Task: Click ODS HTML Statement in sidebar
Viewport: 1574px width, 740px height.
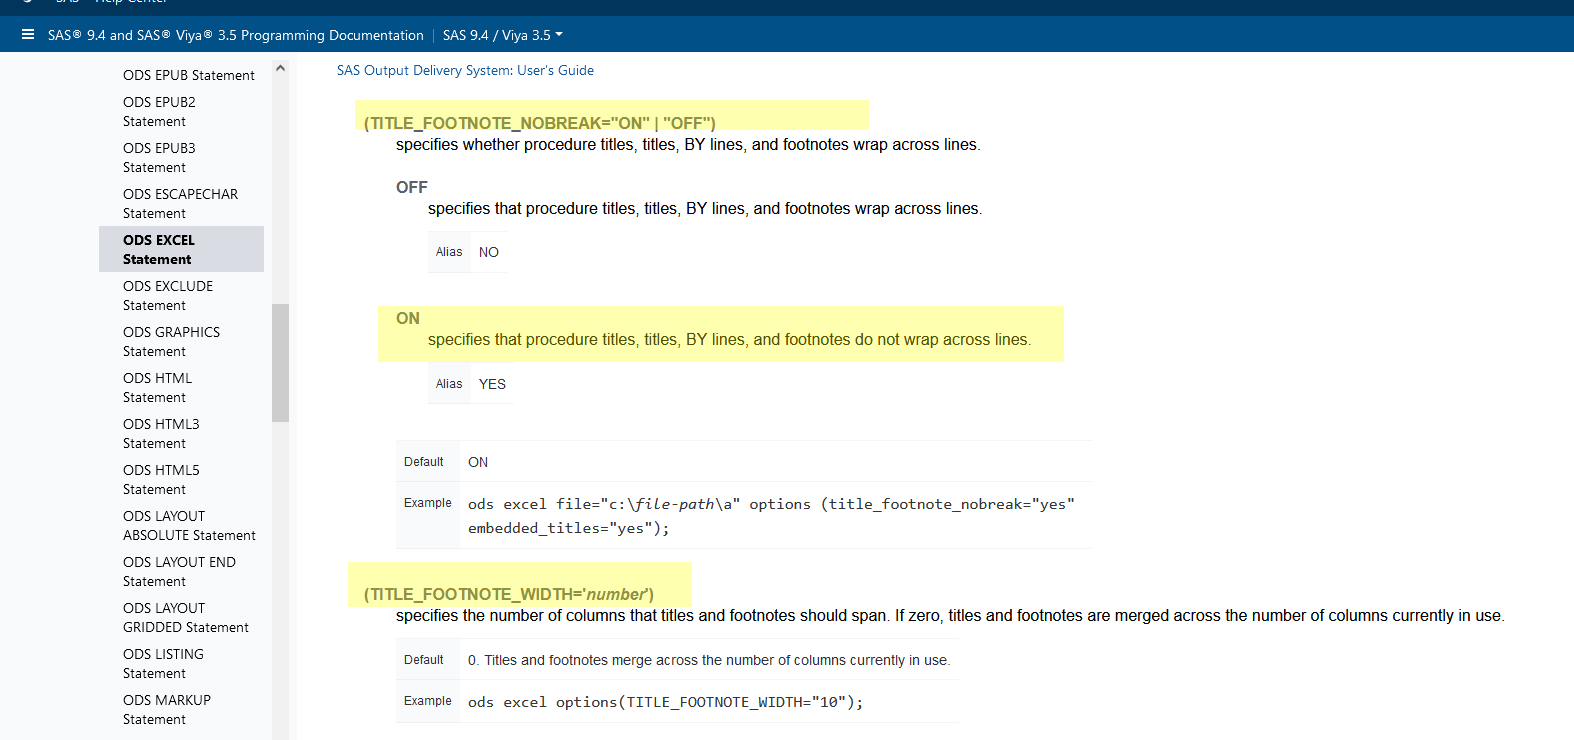Action: 157,387
